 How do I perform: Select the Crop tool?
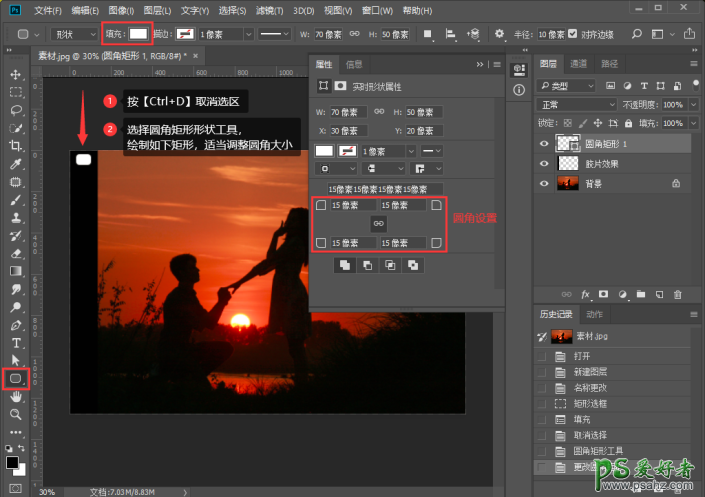pos(16,146)
